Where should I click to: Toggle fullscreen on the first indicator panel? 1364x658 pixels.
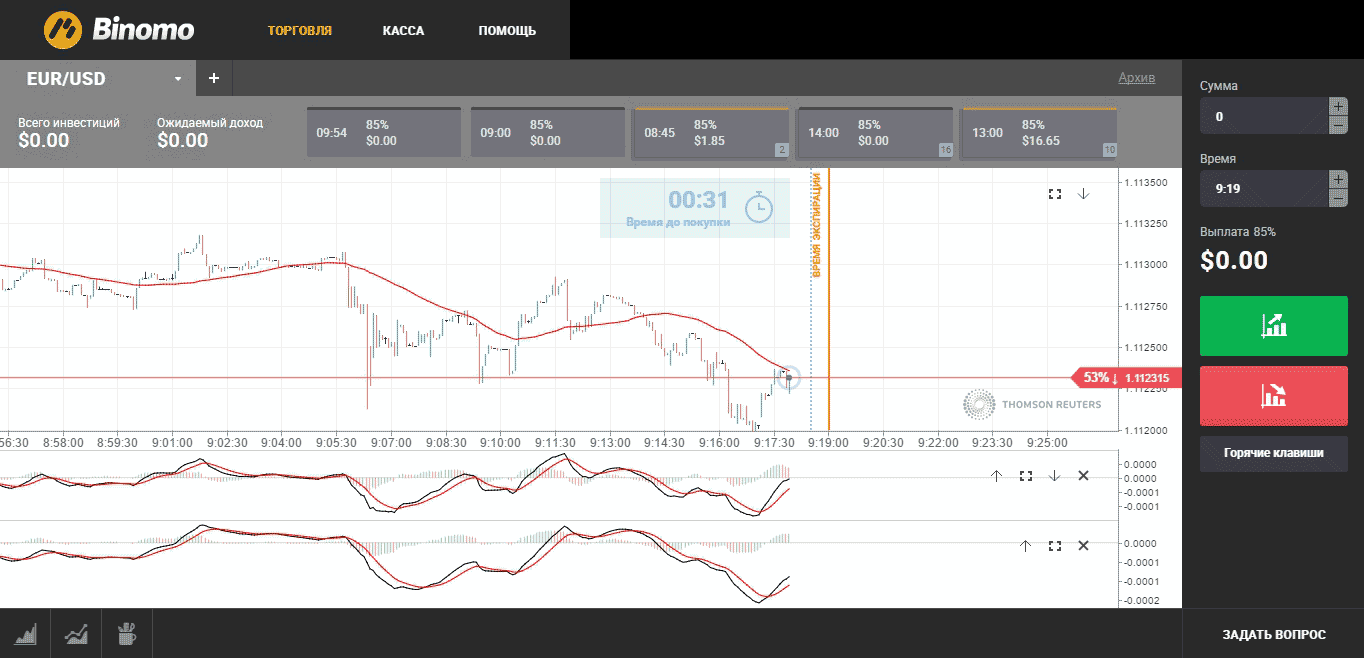(1025, 476)
